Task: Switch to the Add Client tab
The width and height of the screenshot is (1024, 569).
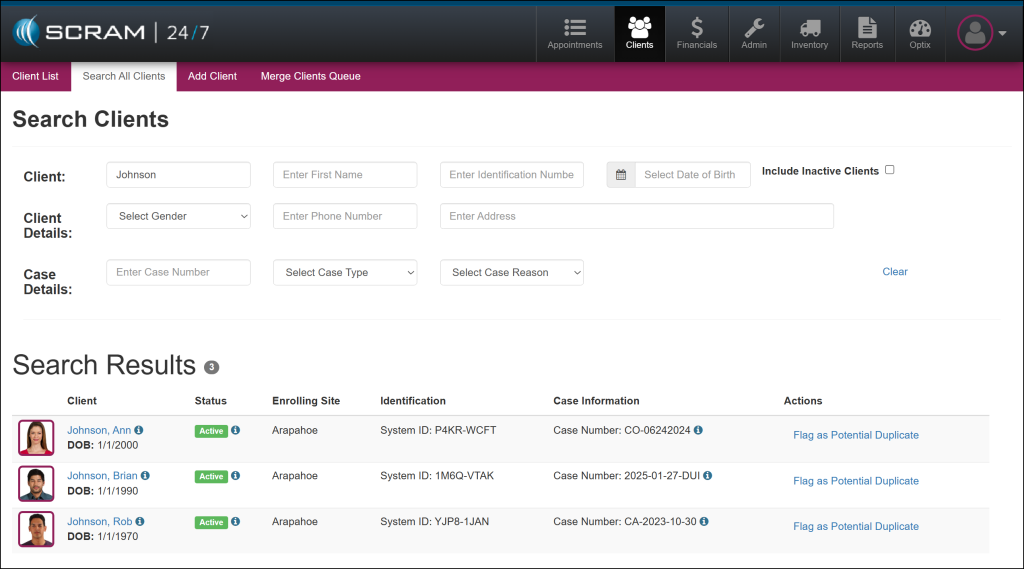Action: (x=212, y=76)
